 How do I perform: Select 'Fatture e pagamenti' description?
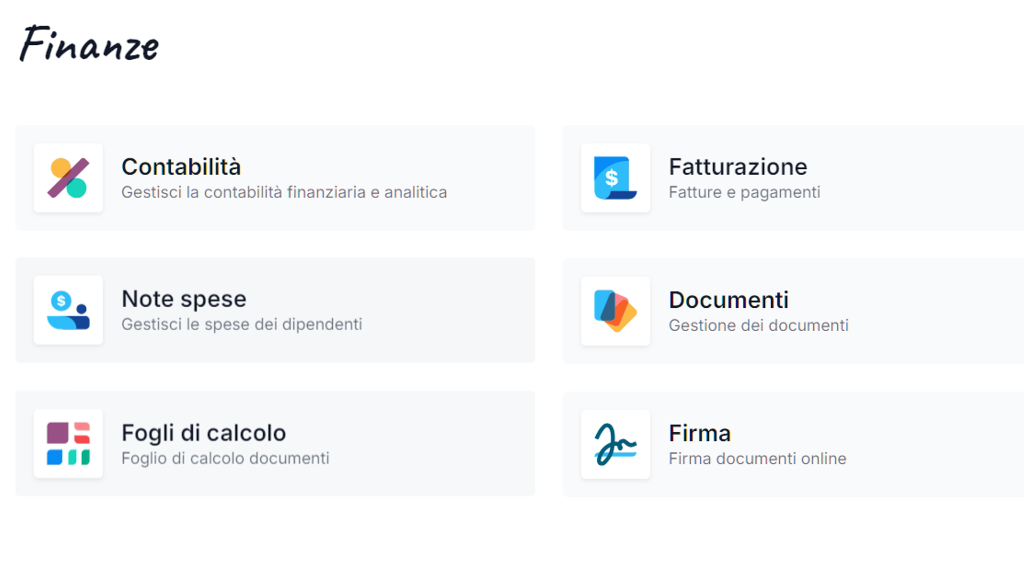pyautogui.click(x=744, y=193)
